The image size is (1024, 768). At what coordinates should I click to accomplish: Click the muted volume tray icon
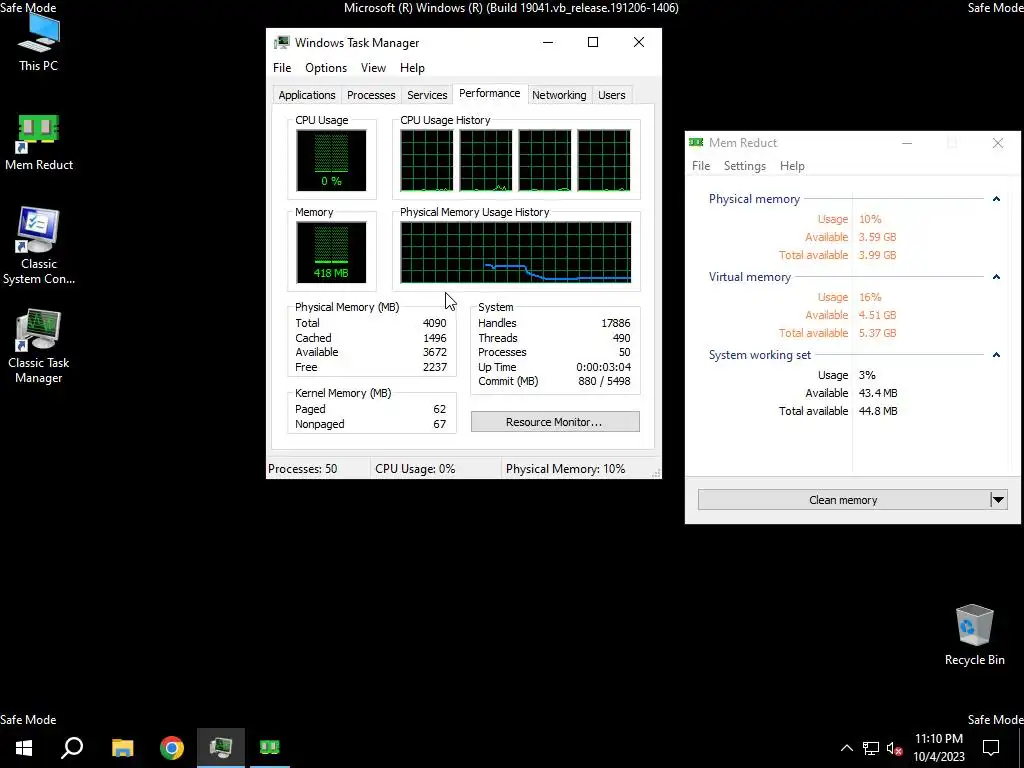(x=895, y=748)
